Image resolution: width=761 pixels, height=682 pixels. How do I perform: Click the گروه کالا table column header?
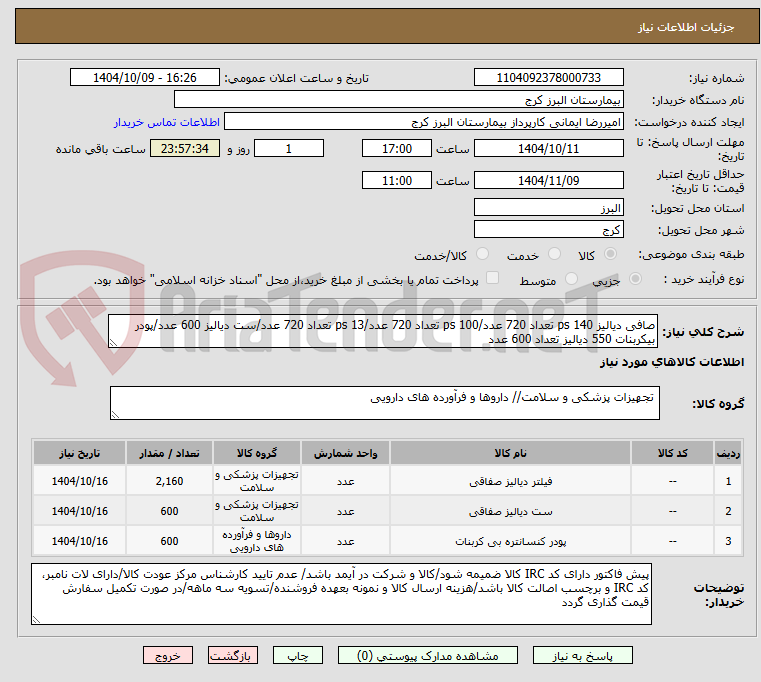point(257,453)
